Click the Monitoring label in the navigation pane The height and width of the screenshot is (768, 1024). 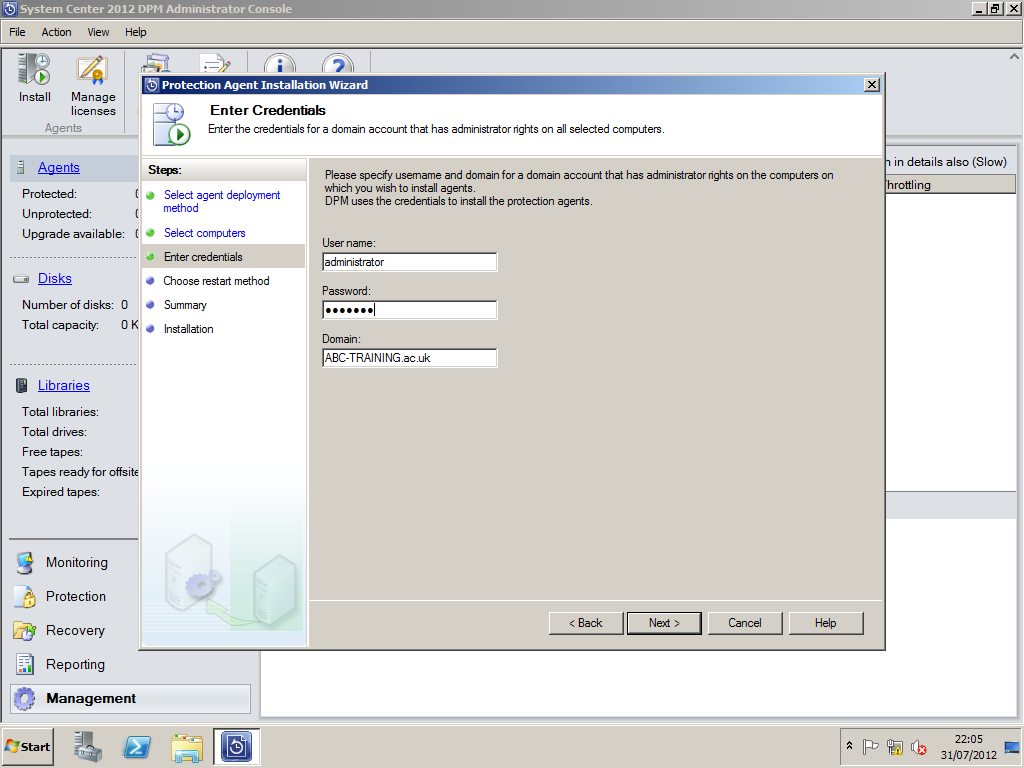(77, 562)
